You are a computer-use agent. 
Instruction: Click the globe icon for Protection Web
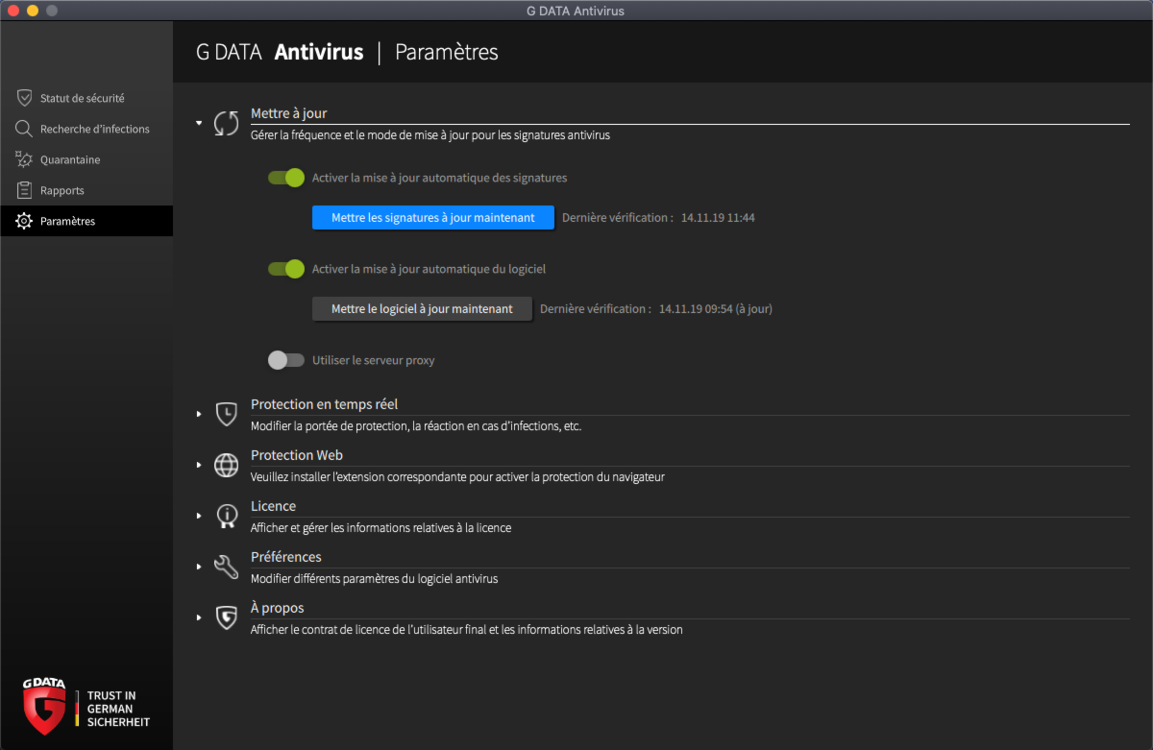(x=226, y=465)
